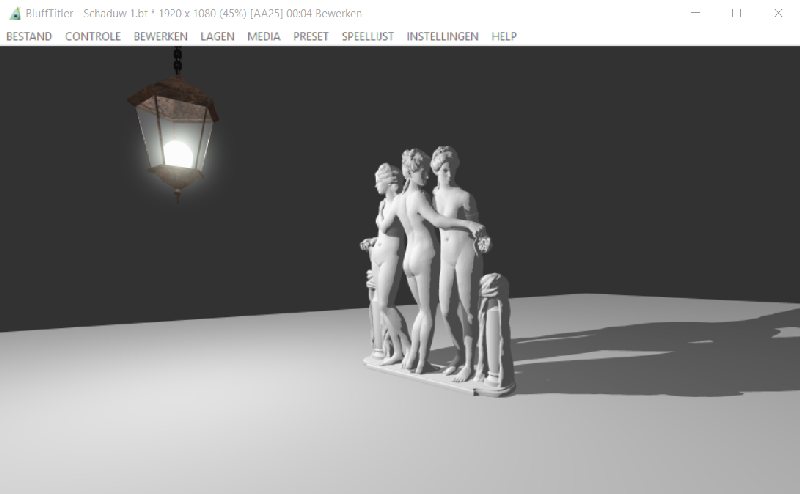This screenshot has height=494, width=800.
Task: Minimize the BluffTitler window
Action: point(690,13)
